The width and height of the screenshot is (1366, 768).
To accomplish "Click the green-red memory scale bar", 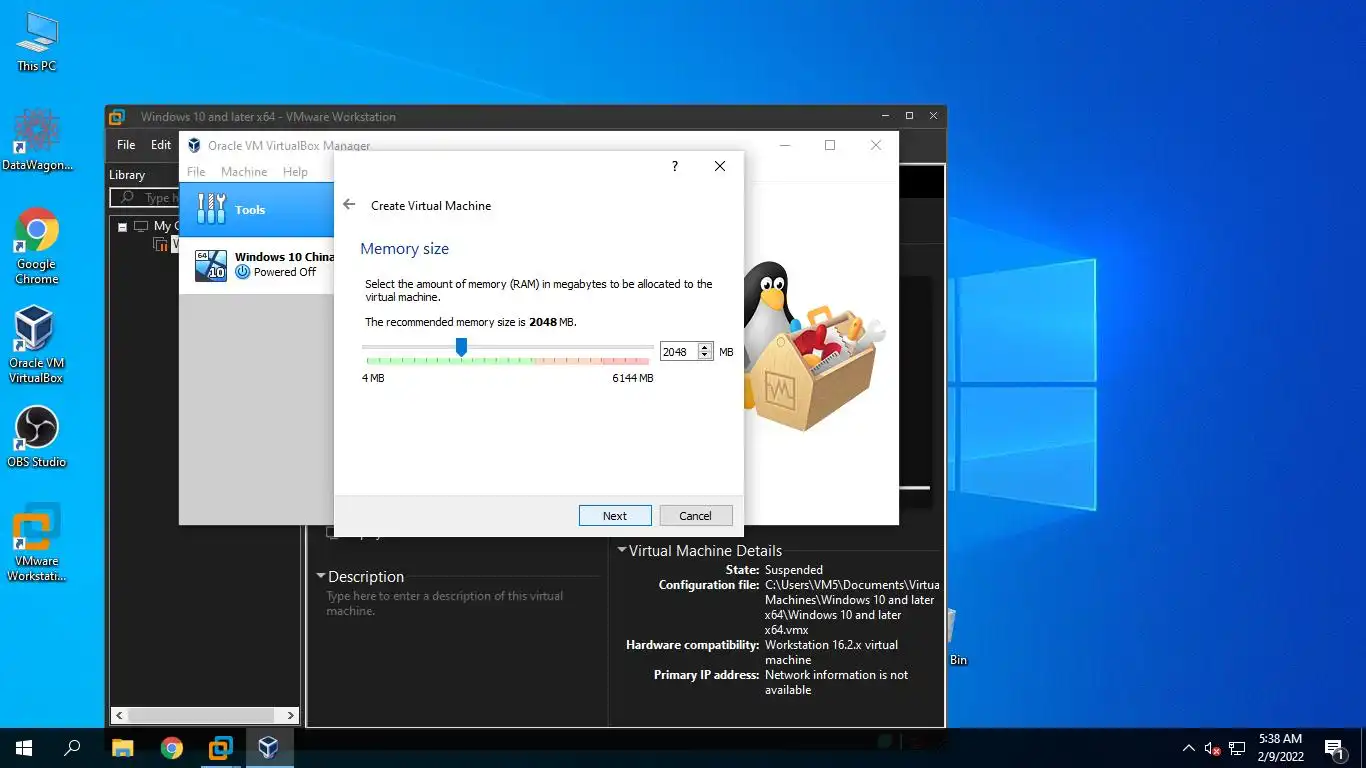I will tap(507, 362).
